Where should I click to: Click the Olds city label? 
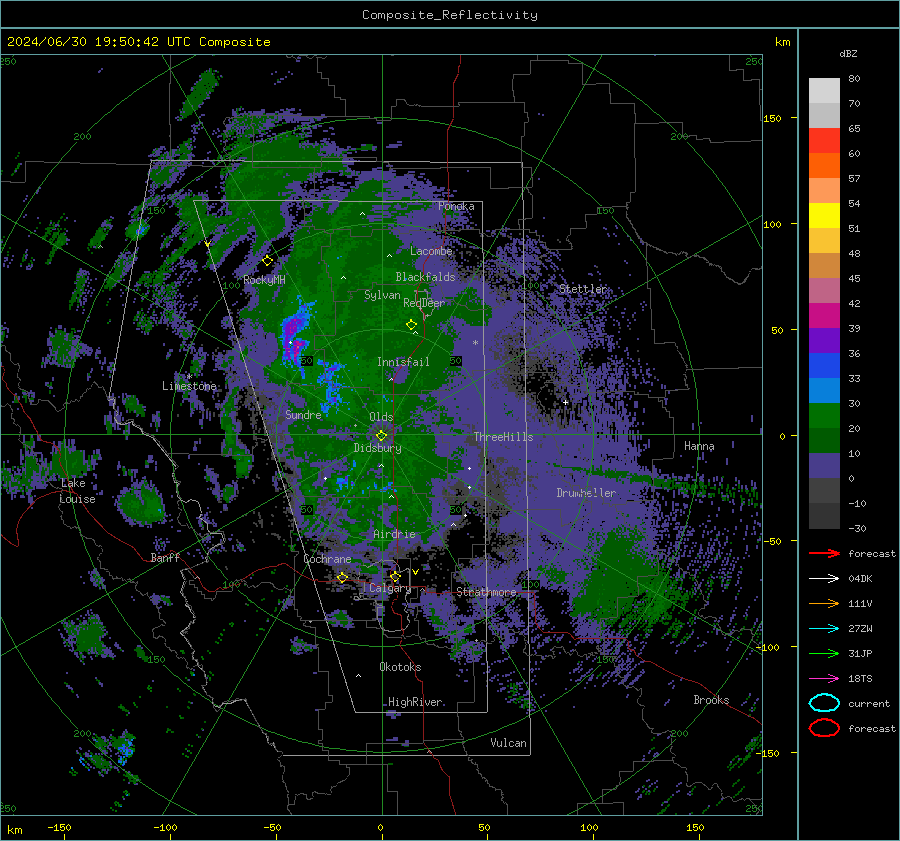381,417
